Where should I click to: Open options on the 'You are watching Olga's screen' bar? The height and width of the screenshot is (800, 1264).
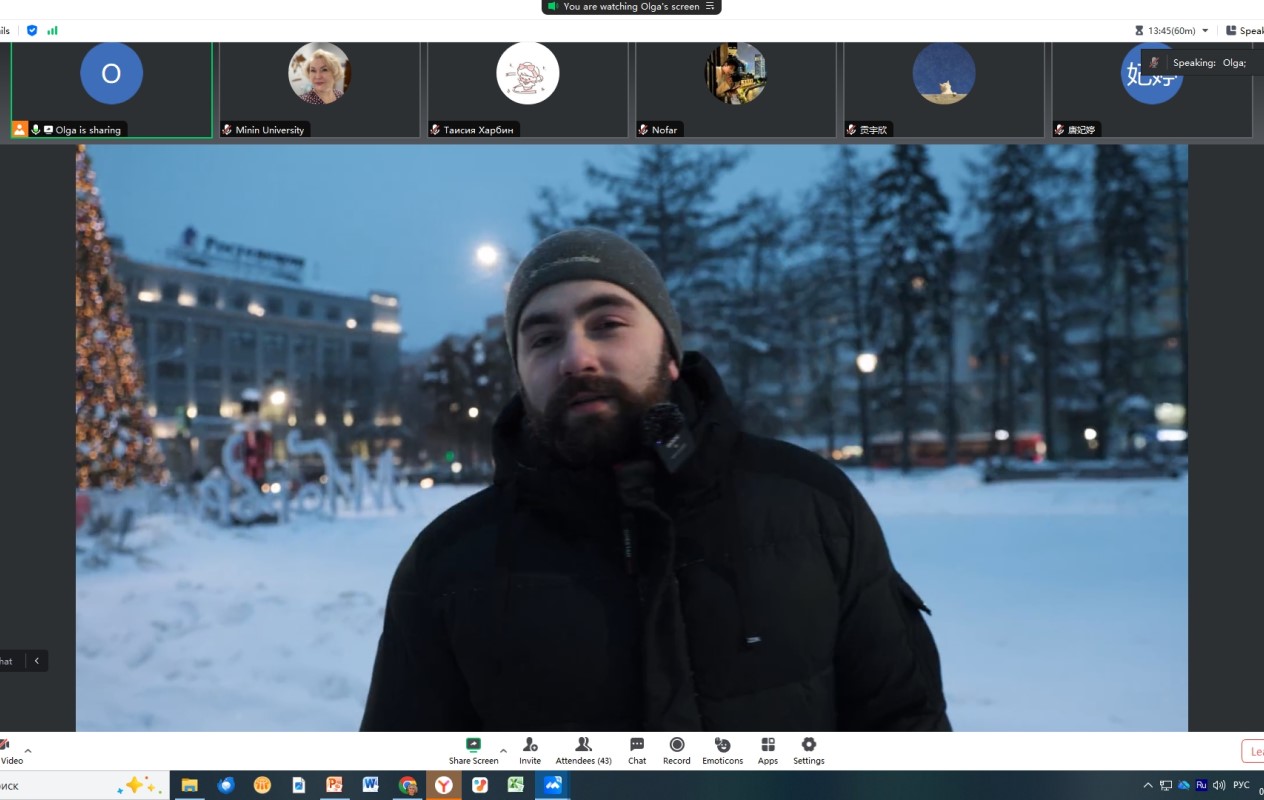pos(710,6)
